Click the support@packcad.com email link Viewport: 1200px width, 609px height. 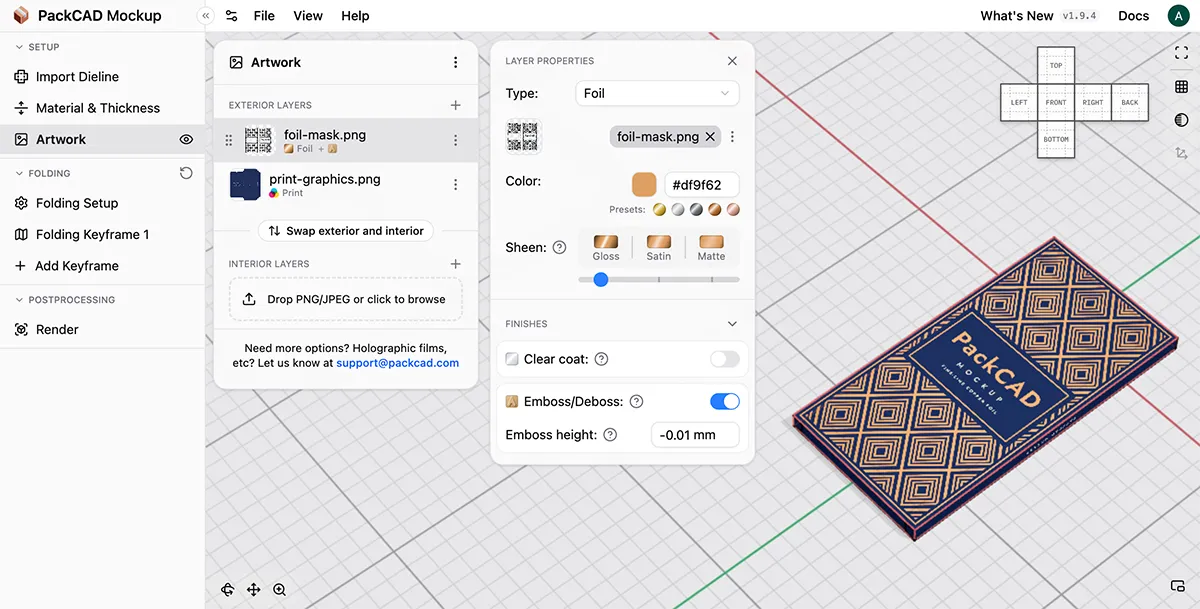pos(398,363)
